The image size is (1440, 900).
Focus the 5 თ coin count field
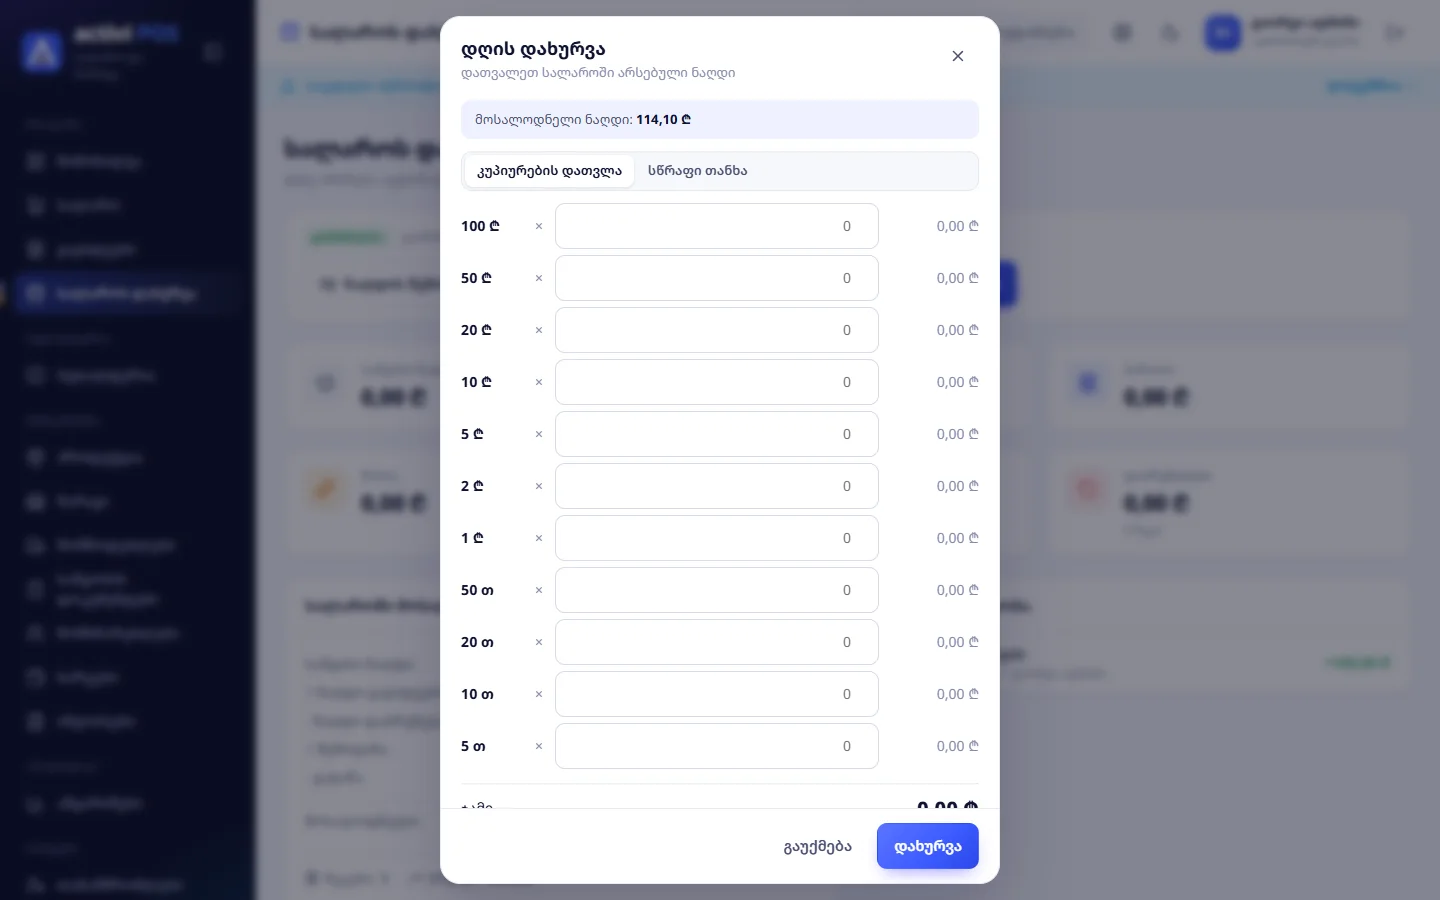(717, 746)
